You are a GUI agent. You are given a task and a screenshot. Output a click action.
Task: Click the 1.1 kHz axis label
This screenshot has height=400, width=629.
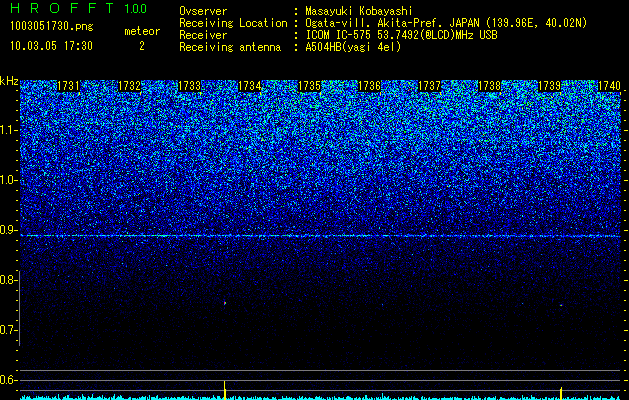pyautogui.click(x=8, y=130)
